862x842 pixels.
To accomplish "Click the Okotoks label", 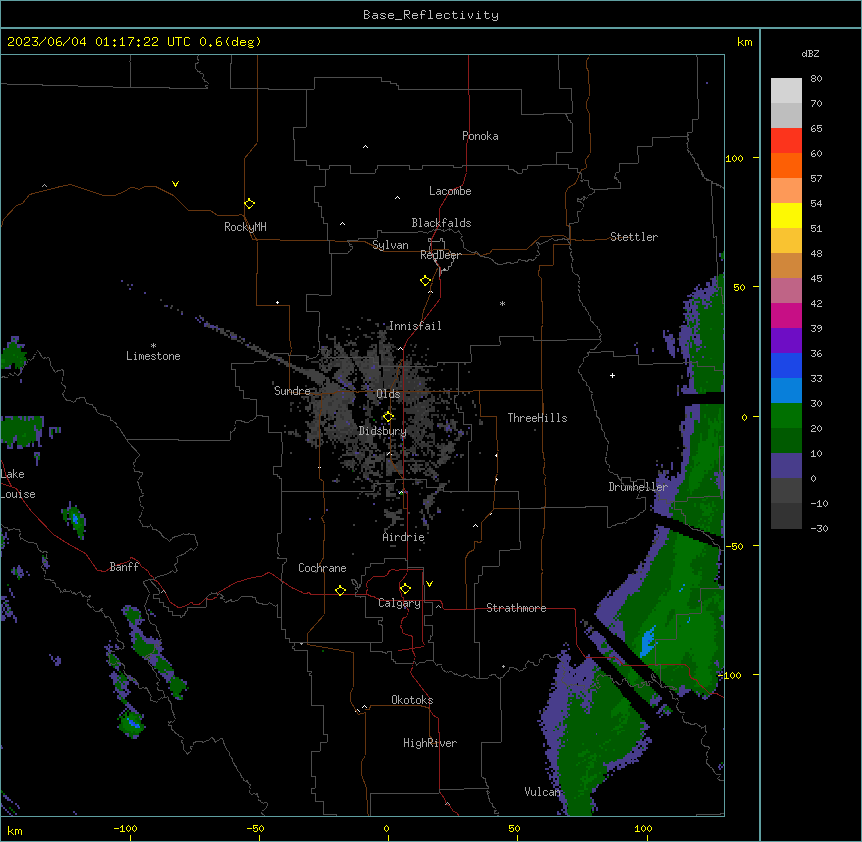I will tap(412, 700).
